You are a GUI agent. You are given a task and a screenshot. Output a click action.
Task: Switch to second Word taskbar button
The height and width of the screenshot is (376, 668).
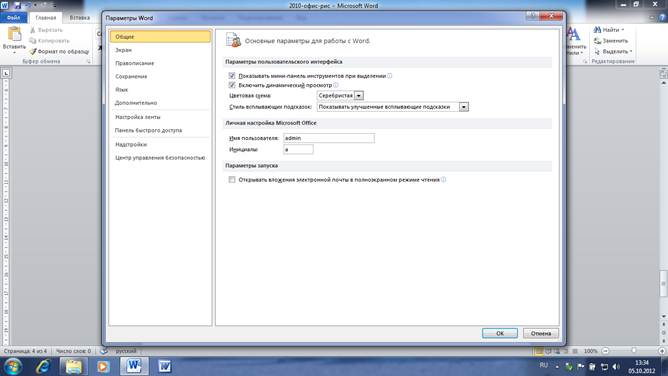164,367
